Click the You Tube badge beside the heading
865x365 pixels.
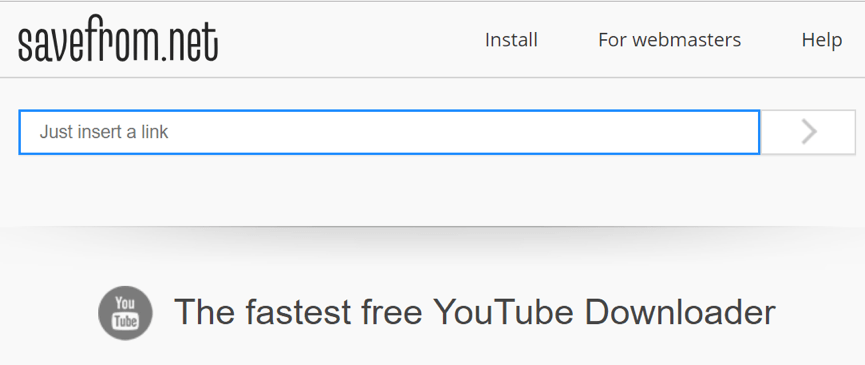[125, 313]
